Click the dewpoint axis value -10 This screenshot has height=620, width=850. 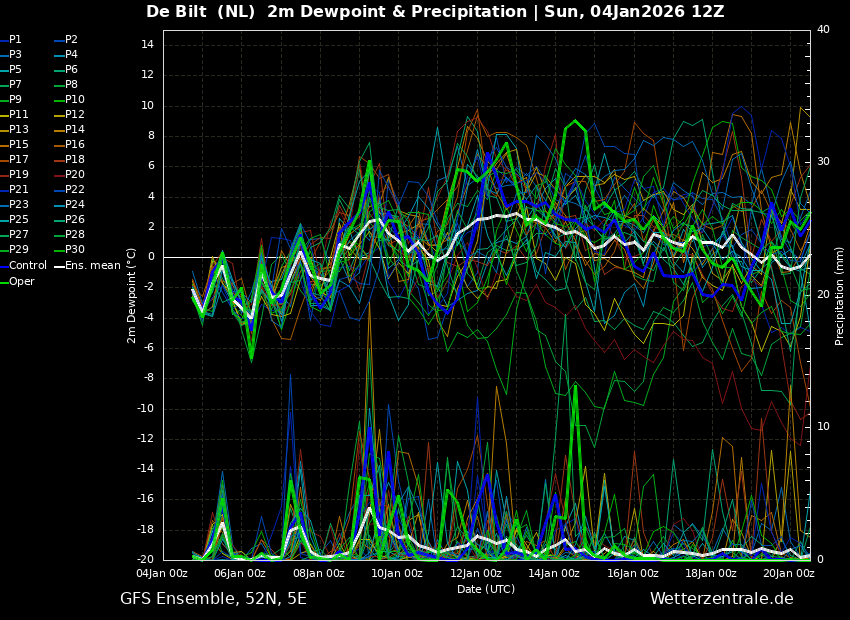145,409
